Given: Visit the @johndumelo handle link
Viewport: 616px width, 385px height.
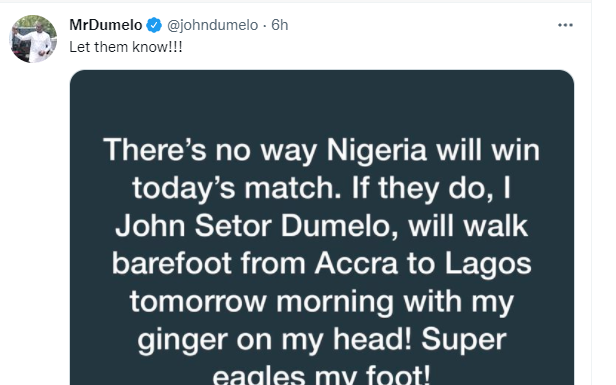Looking at the screenshot, I should [x=213, y=25].
